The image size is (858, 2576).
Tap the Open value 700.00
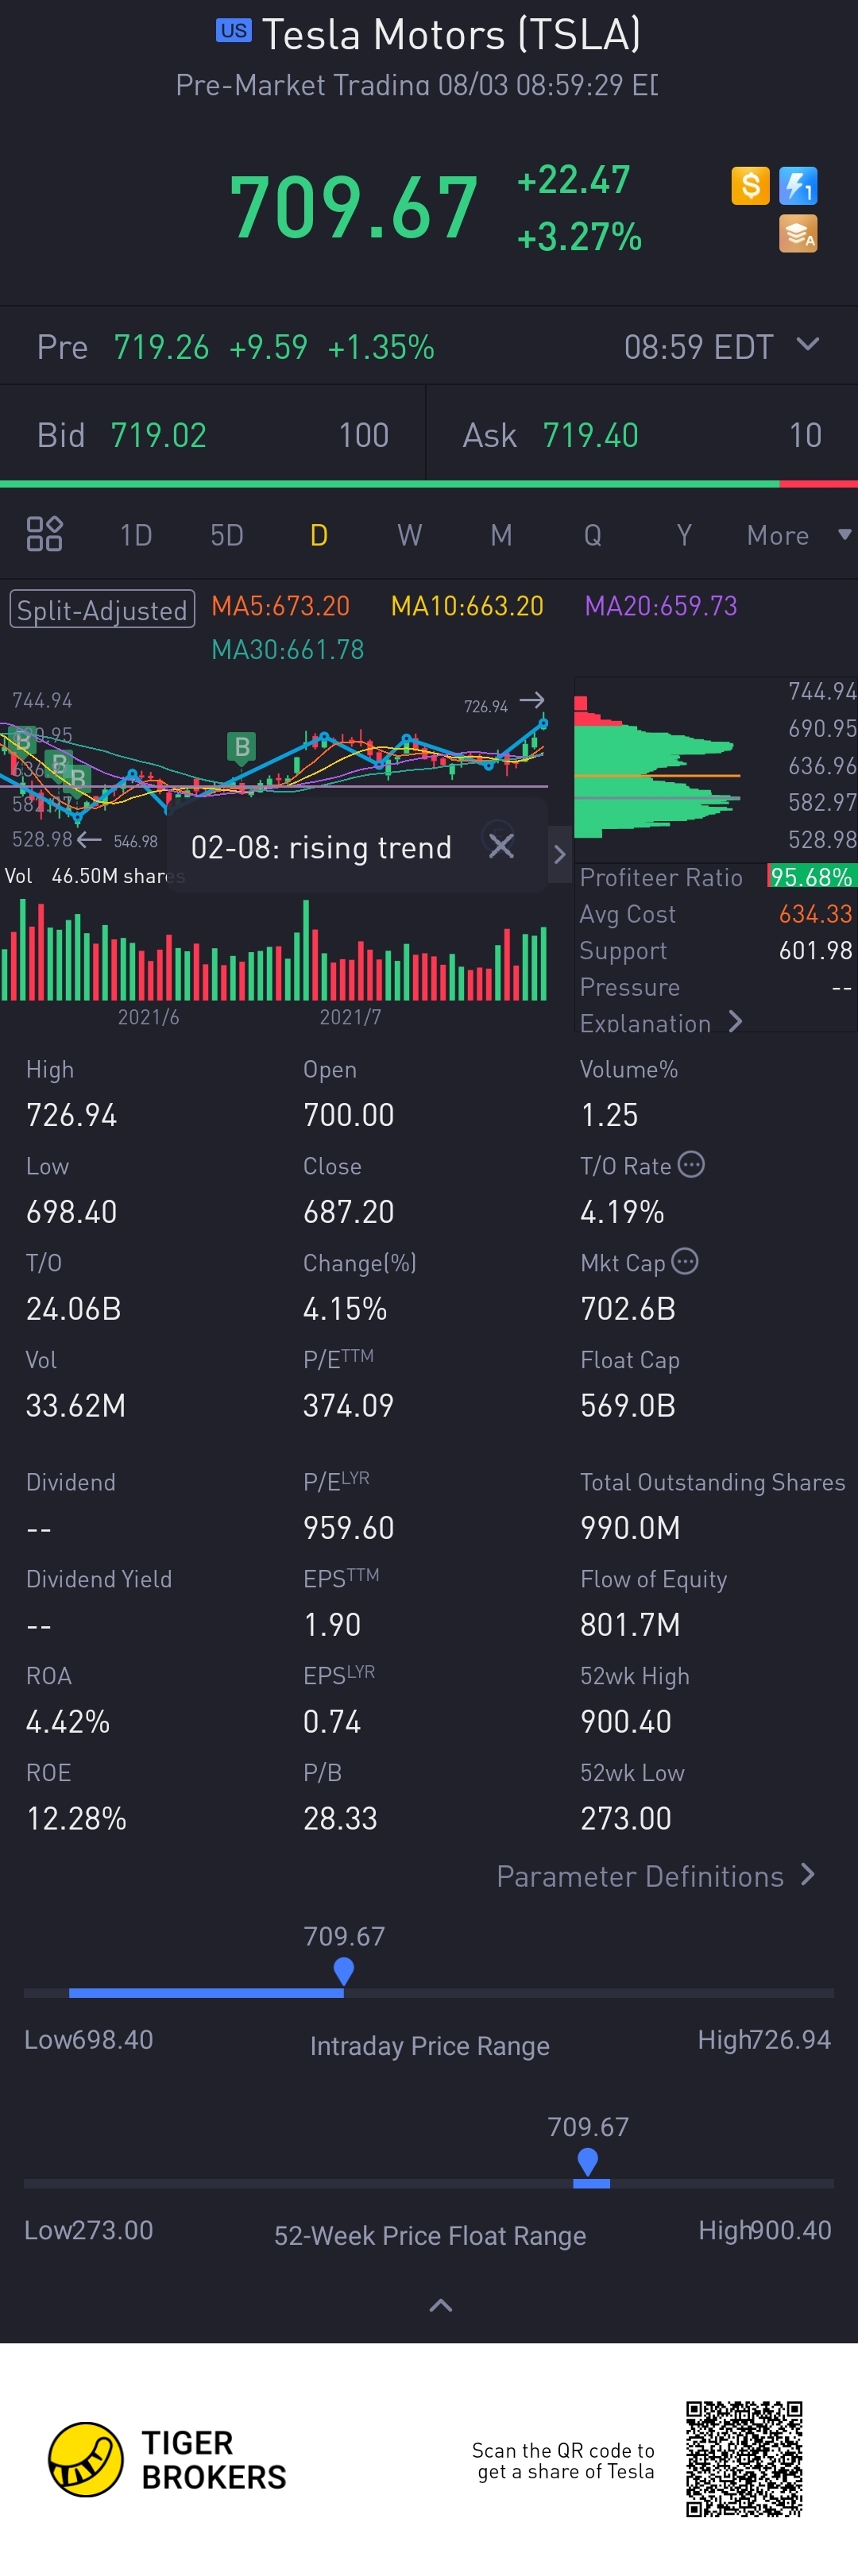[x=349, y=1114]
